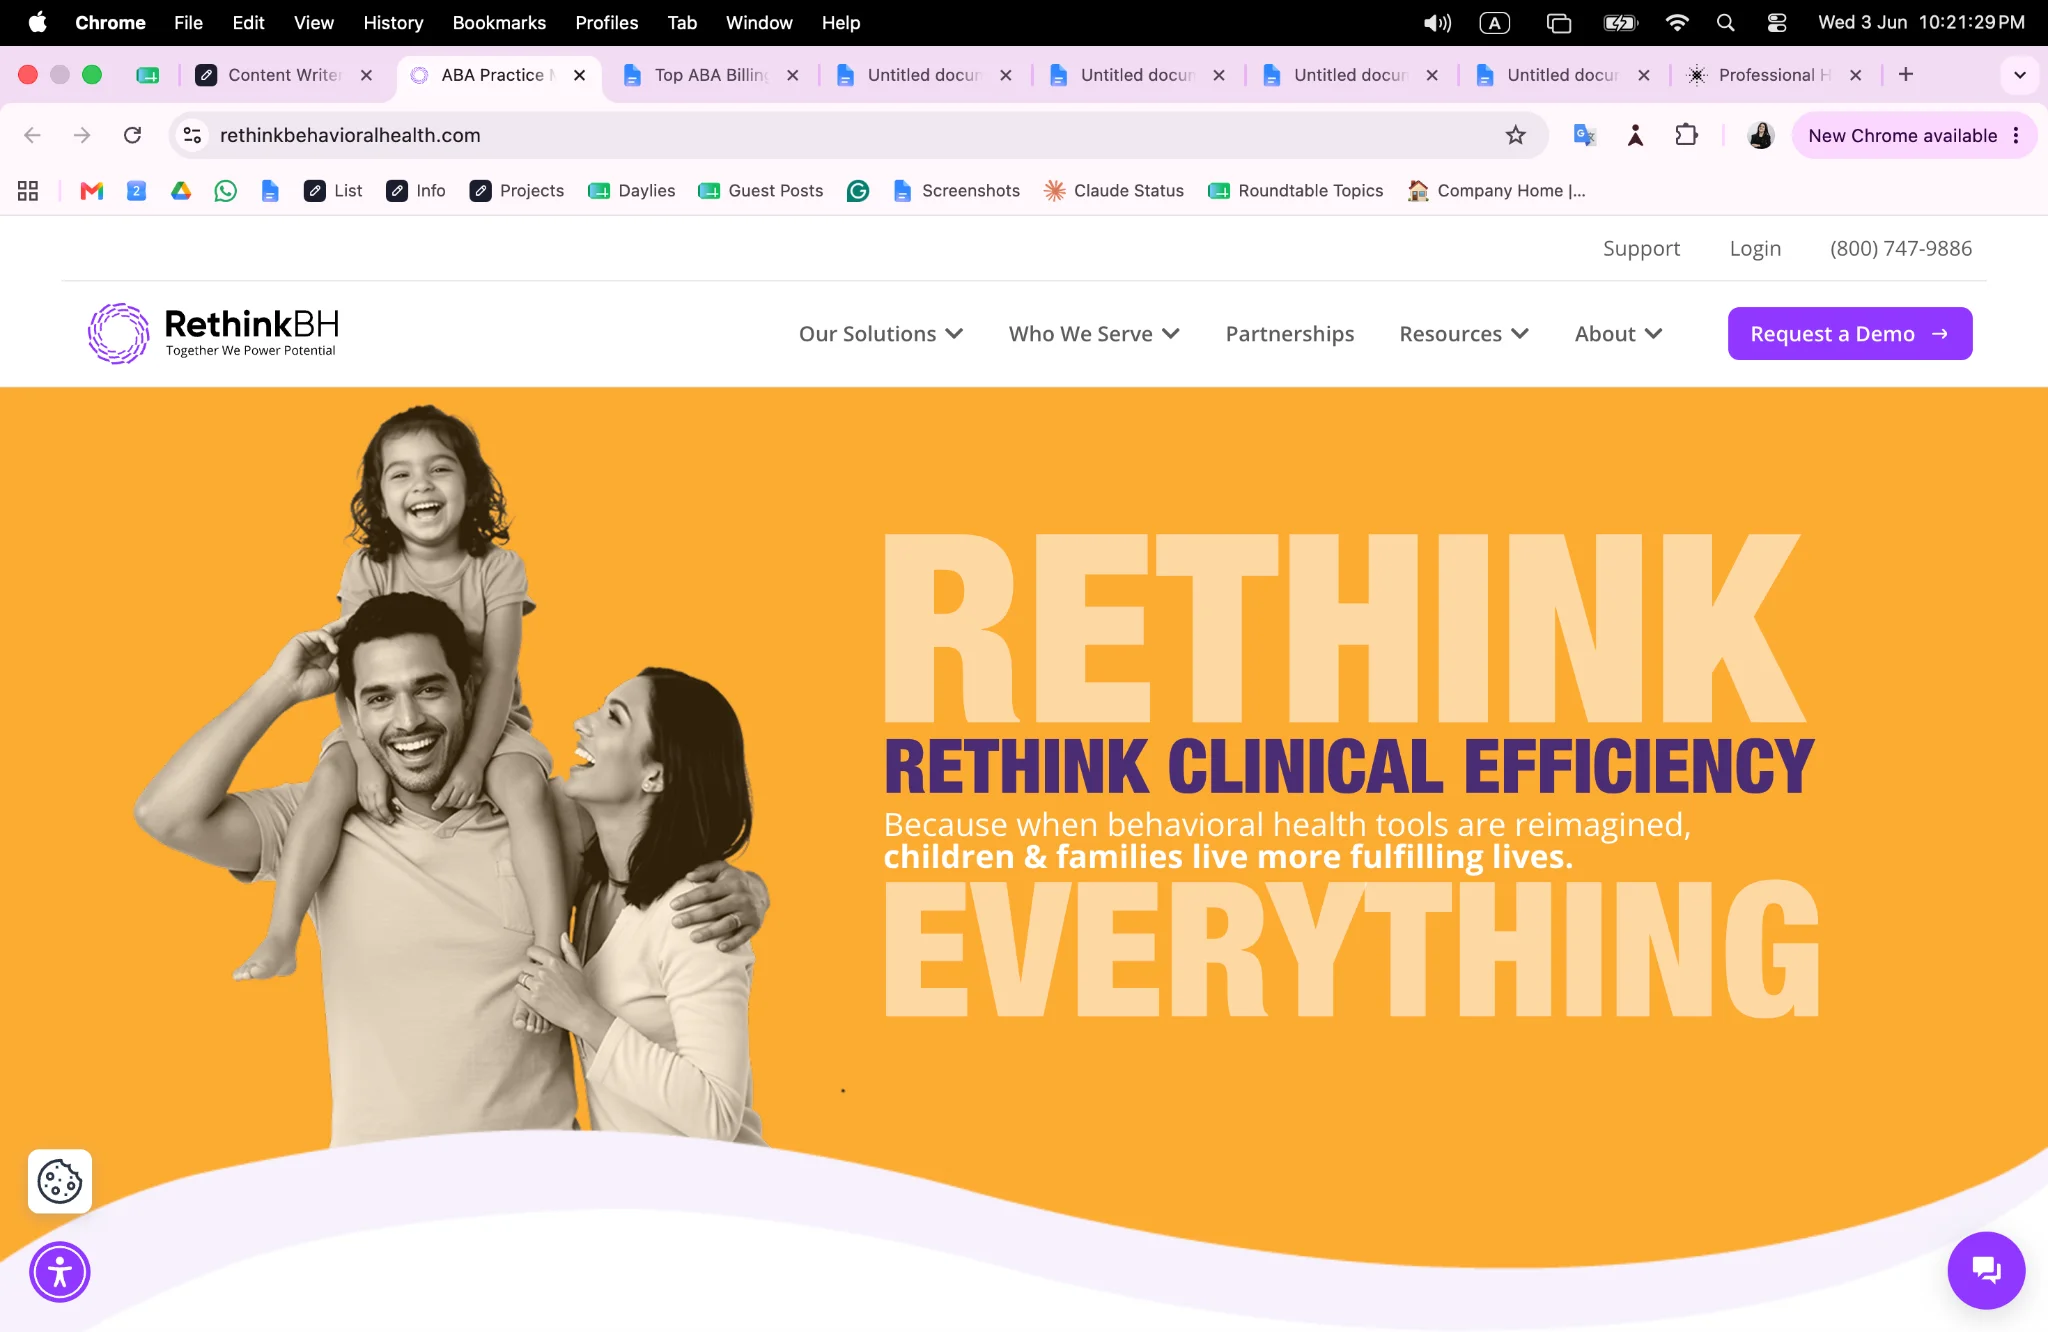Open the Partnerships page

tap(1290, 334)
